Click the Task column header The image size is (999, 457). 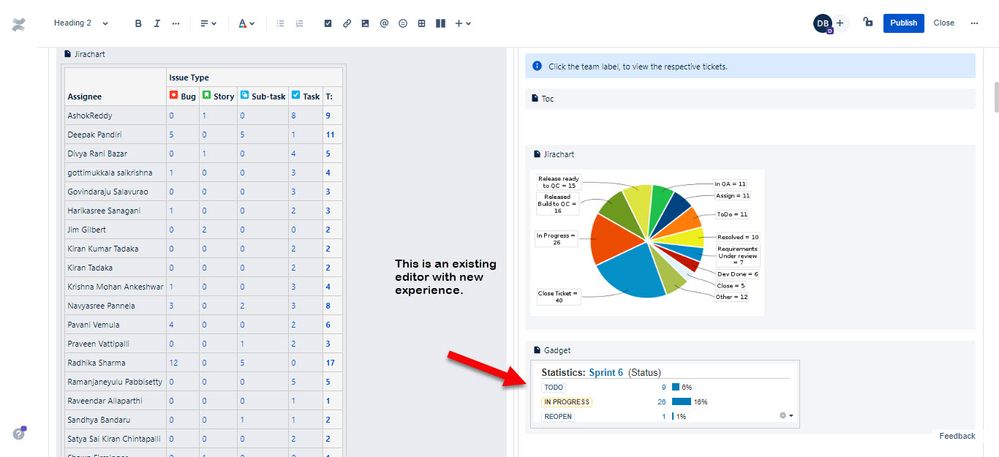[306, 96]
